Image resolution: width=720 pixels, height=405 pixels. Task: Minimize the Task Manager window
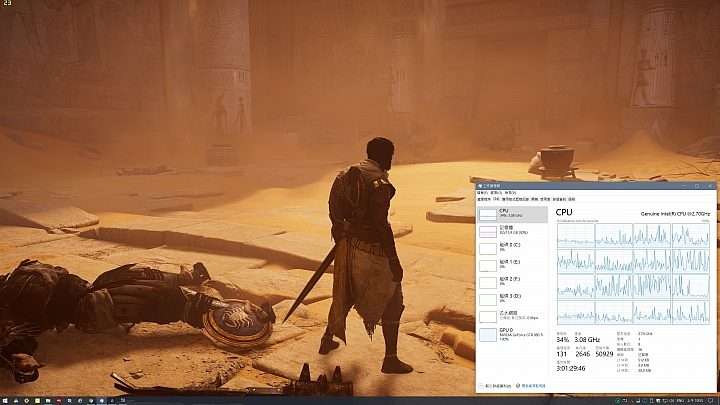[684, 186]
